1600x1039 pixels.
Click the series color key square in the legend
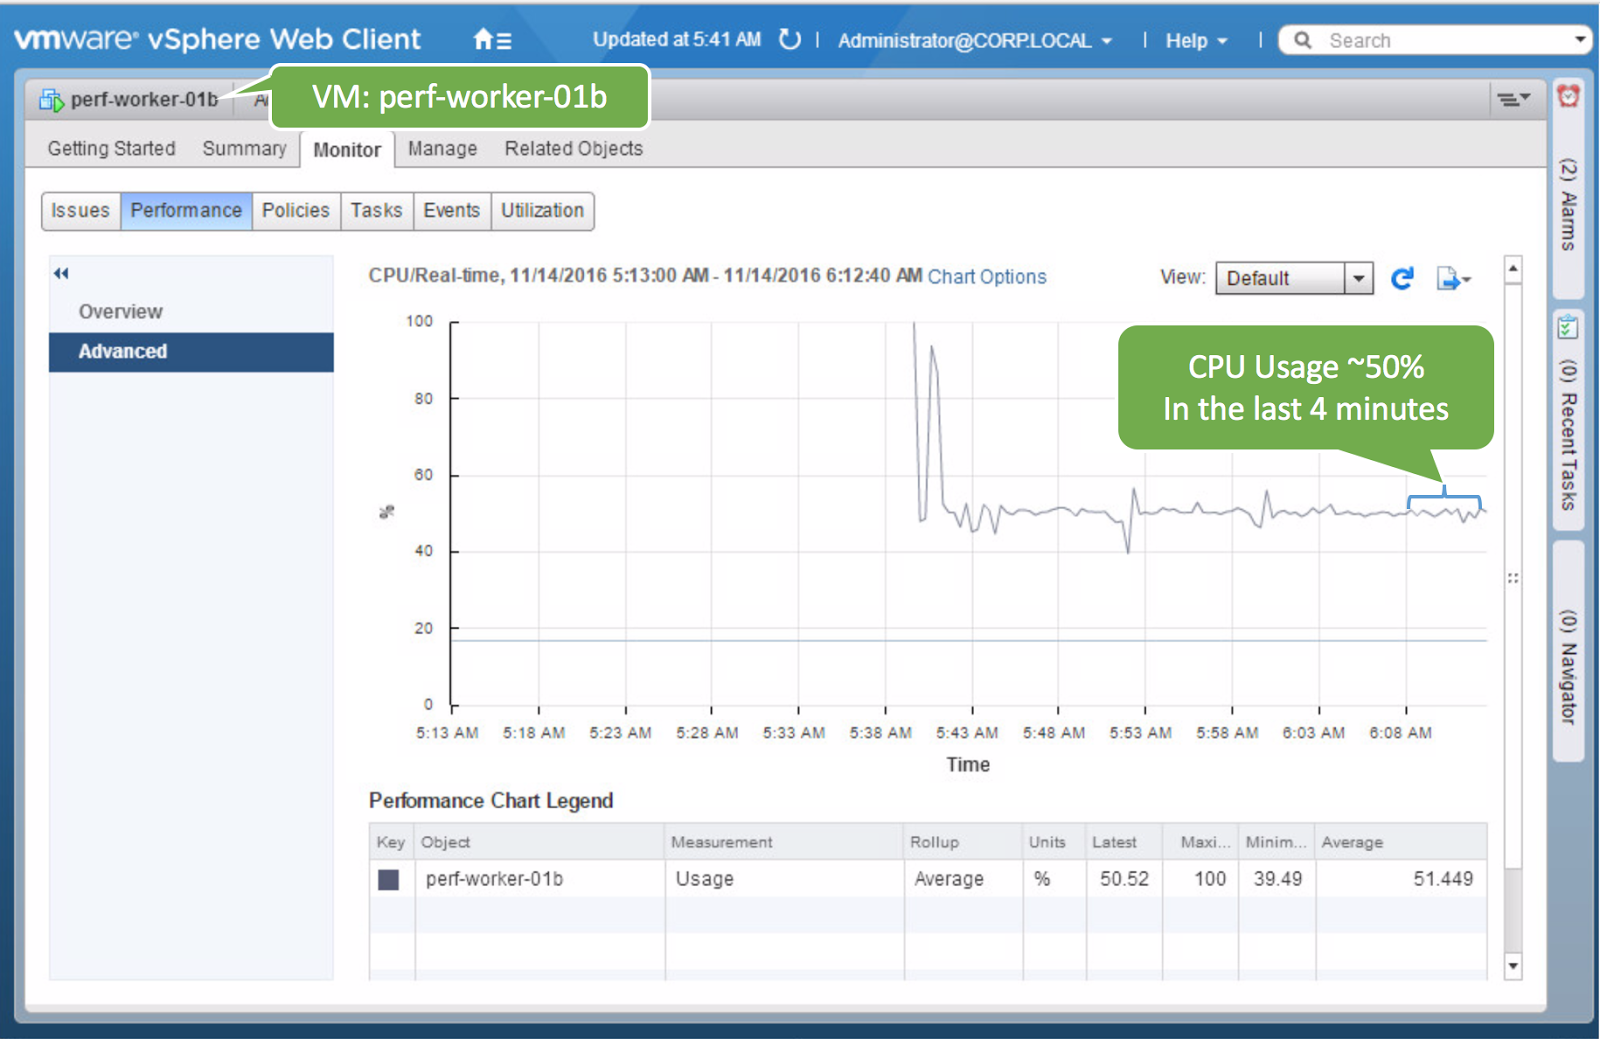click(x=390, y=878)
